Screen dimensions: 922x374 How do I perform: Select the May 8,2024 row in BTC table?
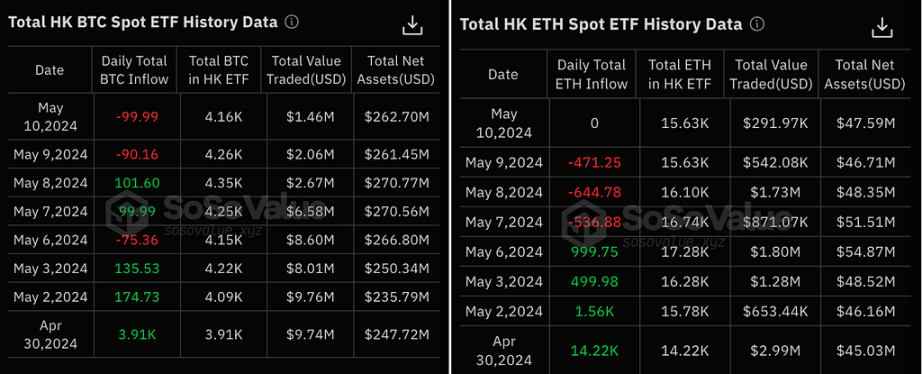coord(223,183)
